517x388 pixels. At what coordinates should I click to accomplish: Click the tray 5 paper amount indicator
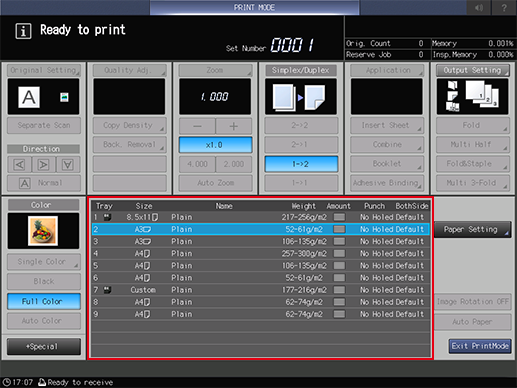click(339, 266)
